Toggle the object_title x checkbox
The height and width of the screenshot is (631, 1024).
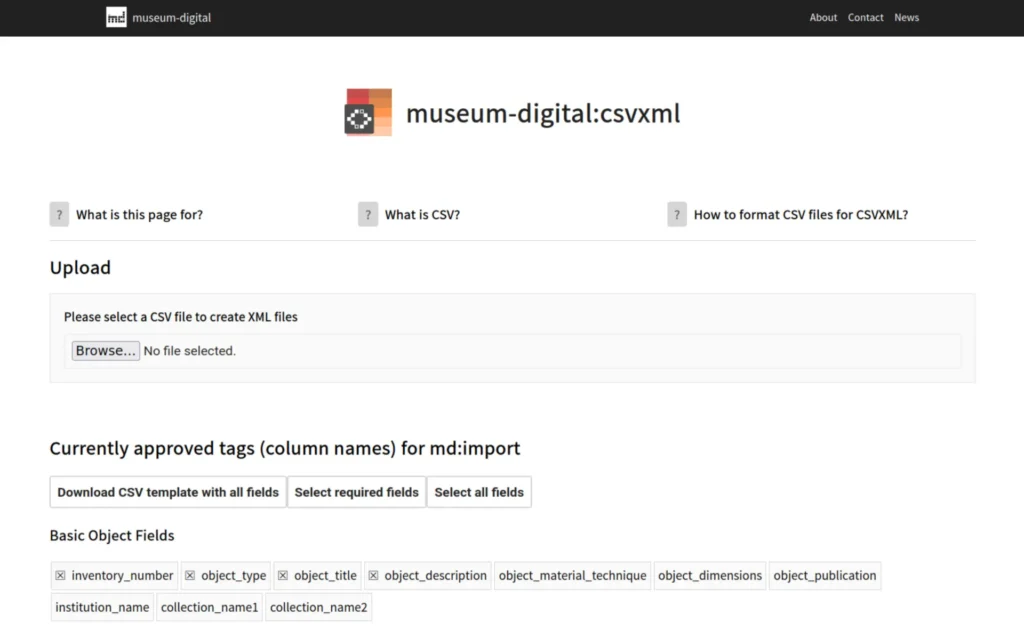(283, 575)
